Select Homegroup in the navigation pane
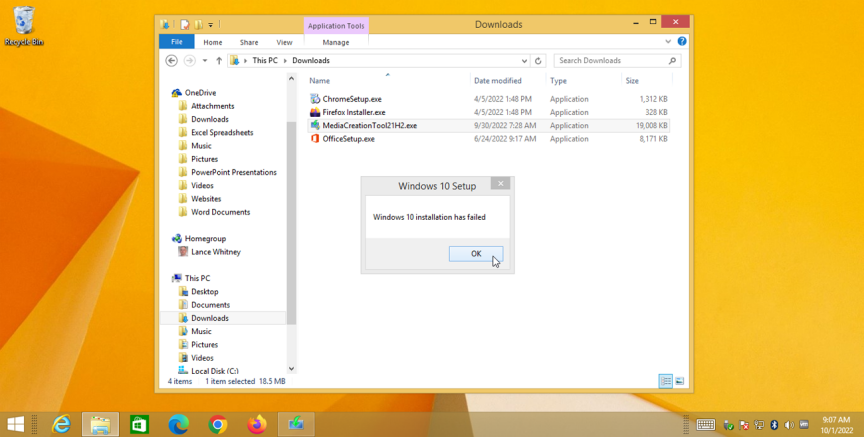Screen dimensions: 864x437 click(x=205, y=239)
